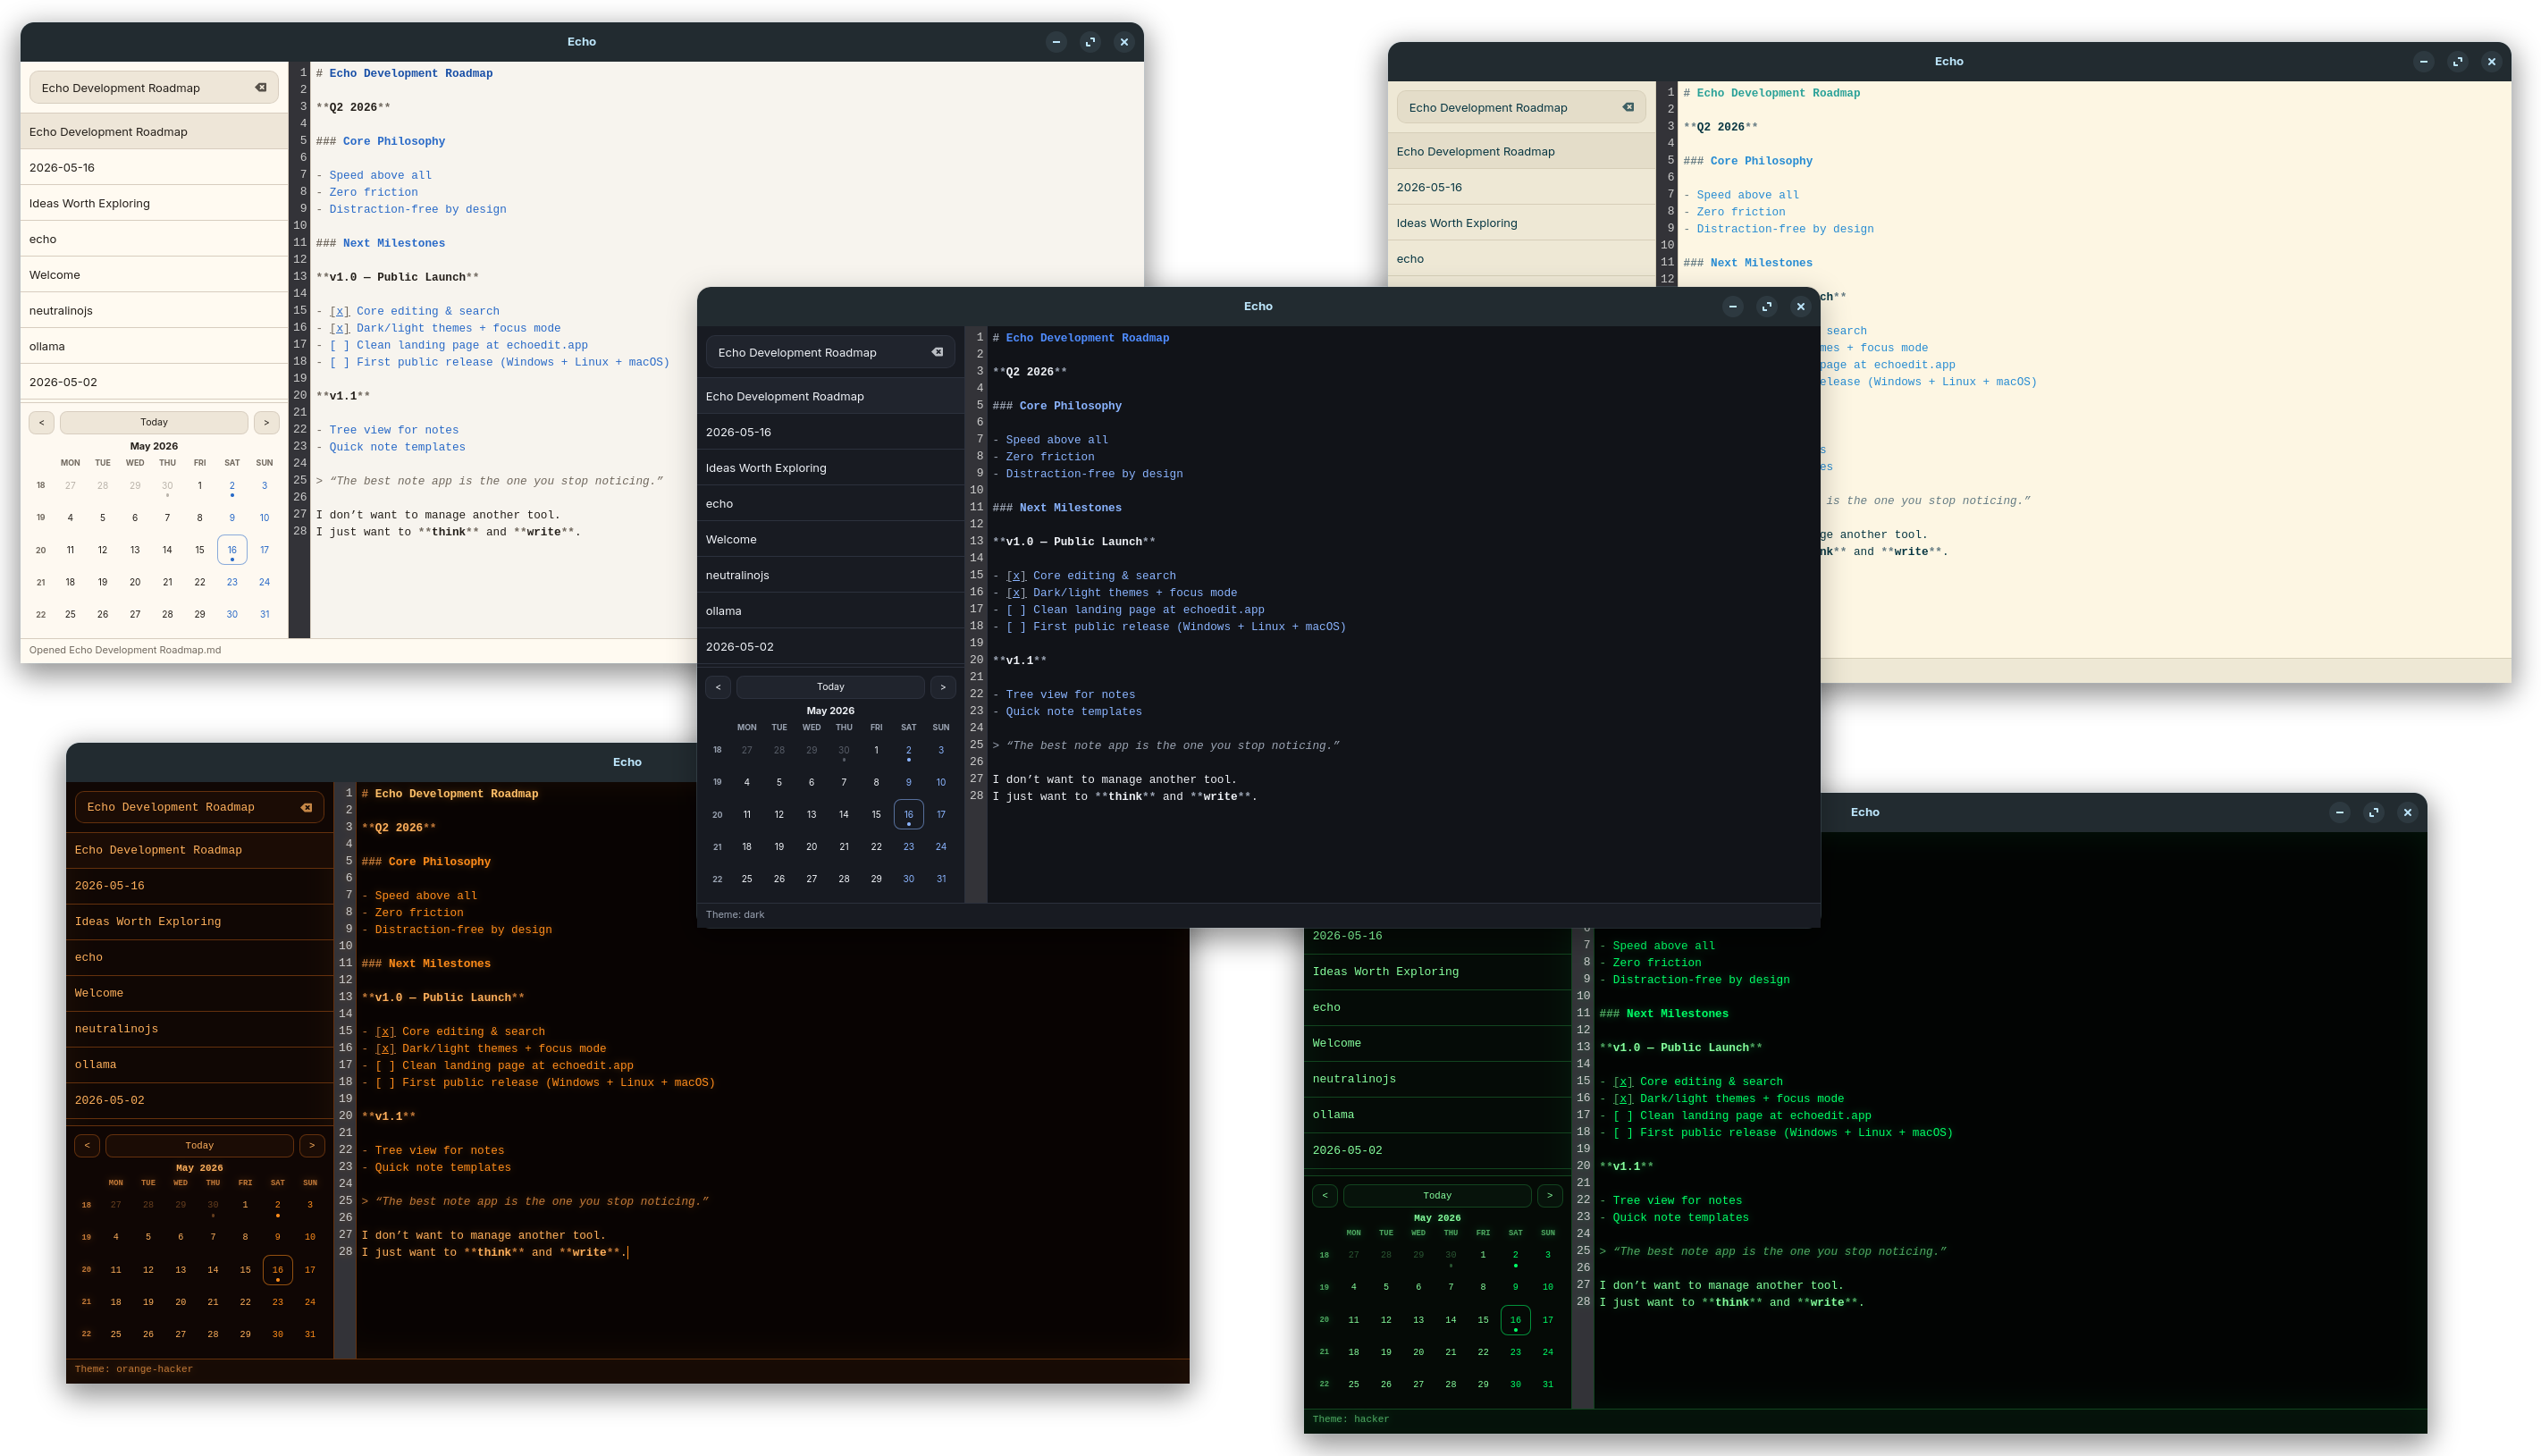Toggle Clean landing page checkbox in light editor

[x=340, y=345]
